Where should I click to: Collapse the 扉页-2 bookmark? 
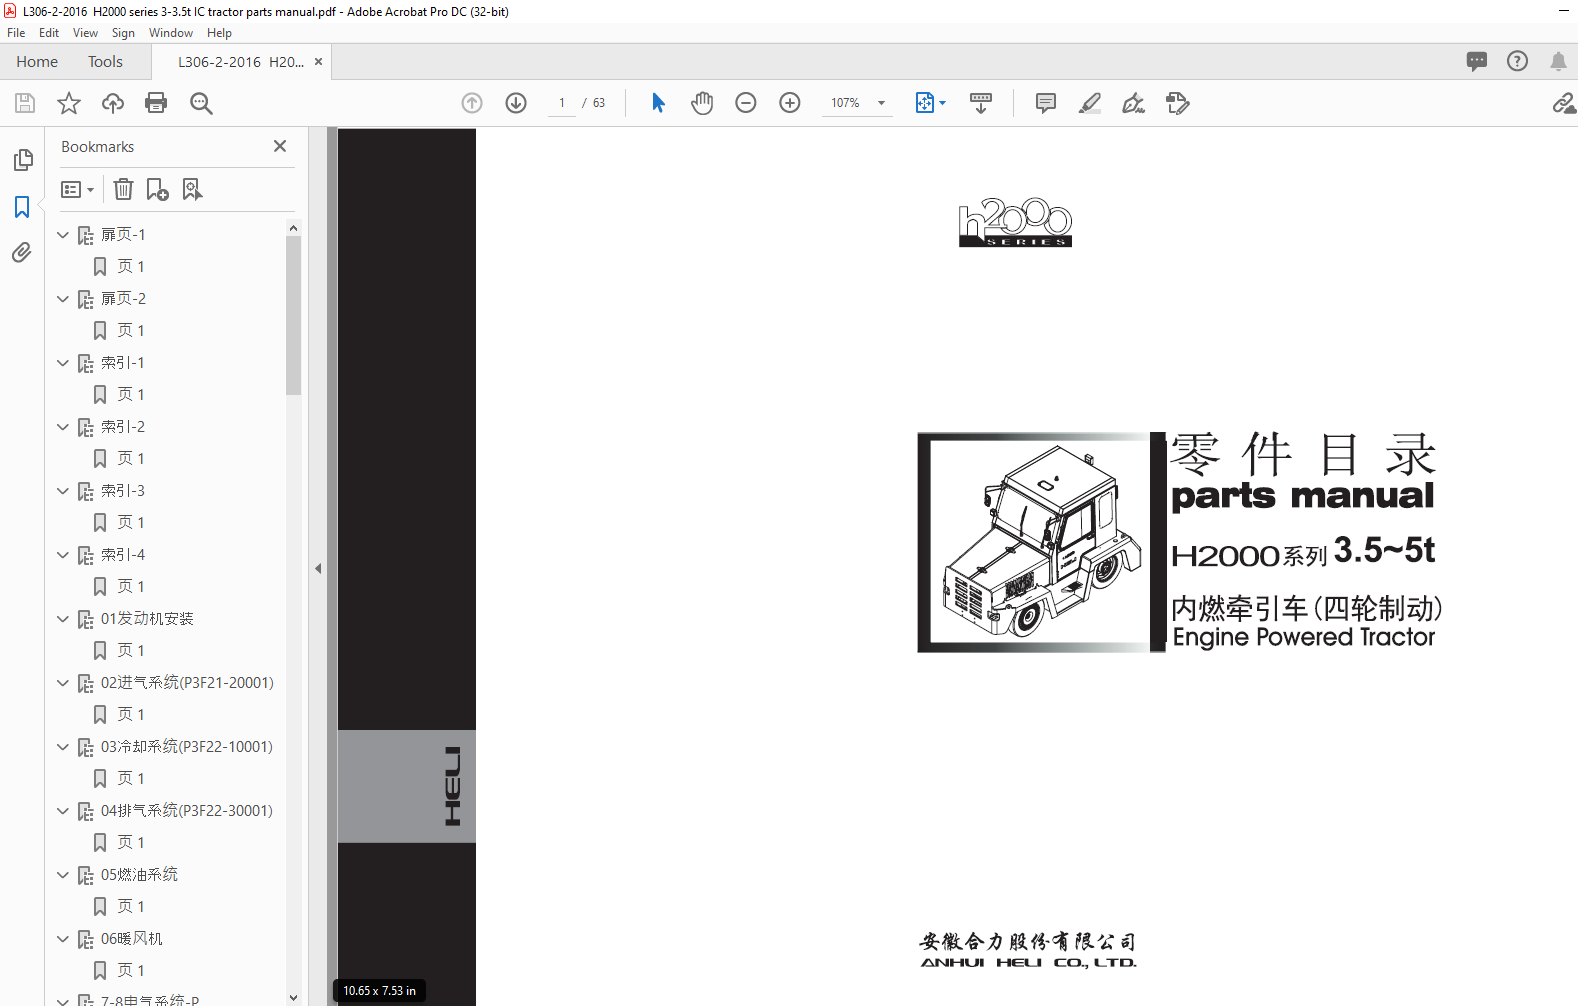point(63,299)
